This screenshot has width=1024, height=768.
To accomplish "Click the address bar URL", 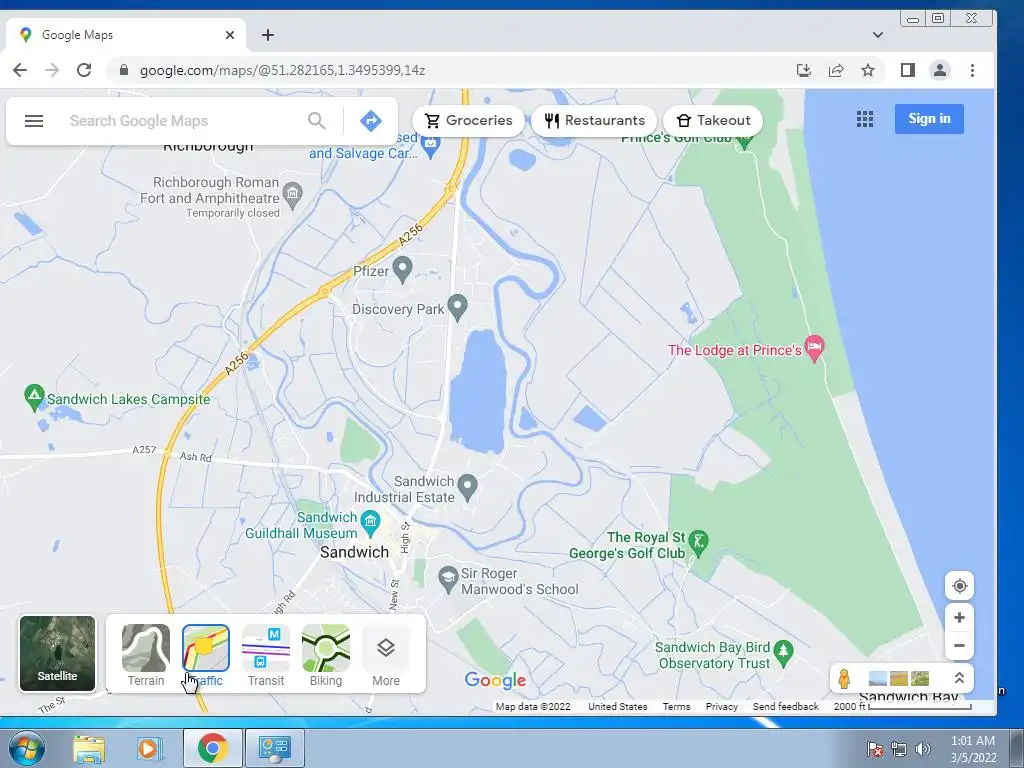I will [282, 70].
